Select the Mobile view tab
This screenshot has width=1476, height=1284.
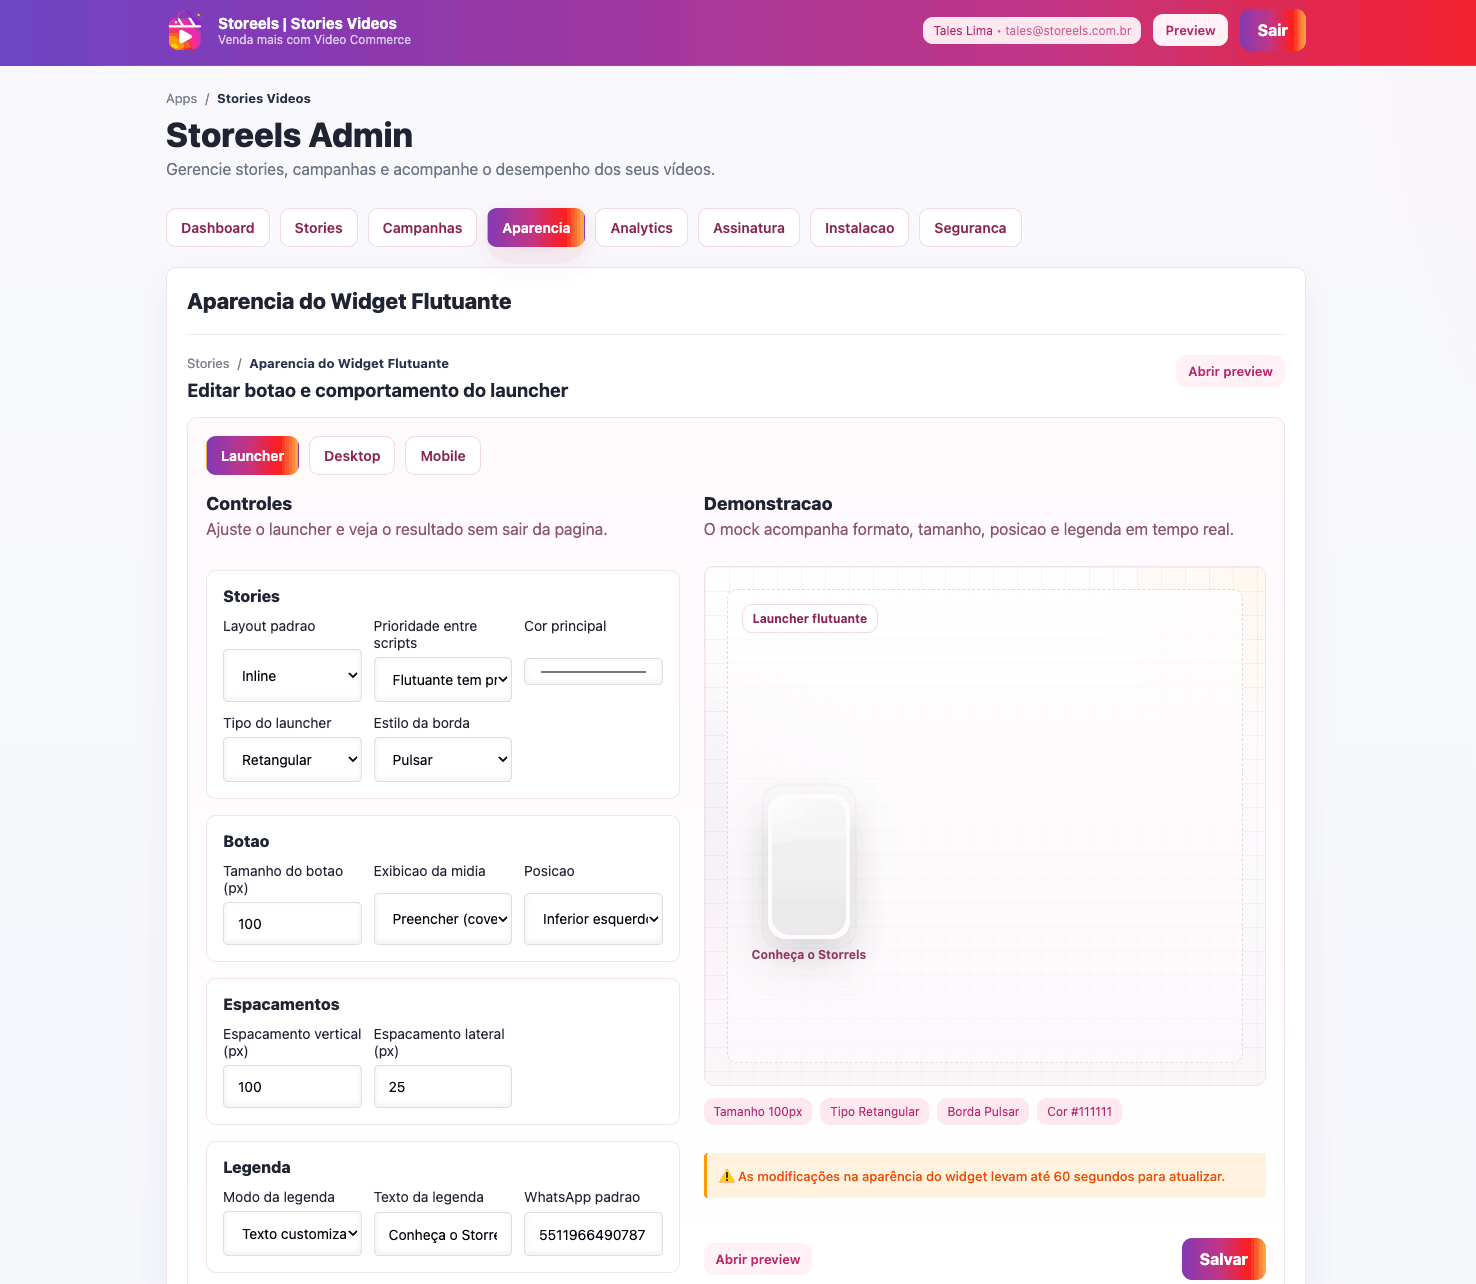click(x=442, y=455)
